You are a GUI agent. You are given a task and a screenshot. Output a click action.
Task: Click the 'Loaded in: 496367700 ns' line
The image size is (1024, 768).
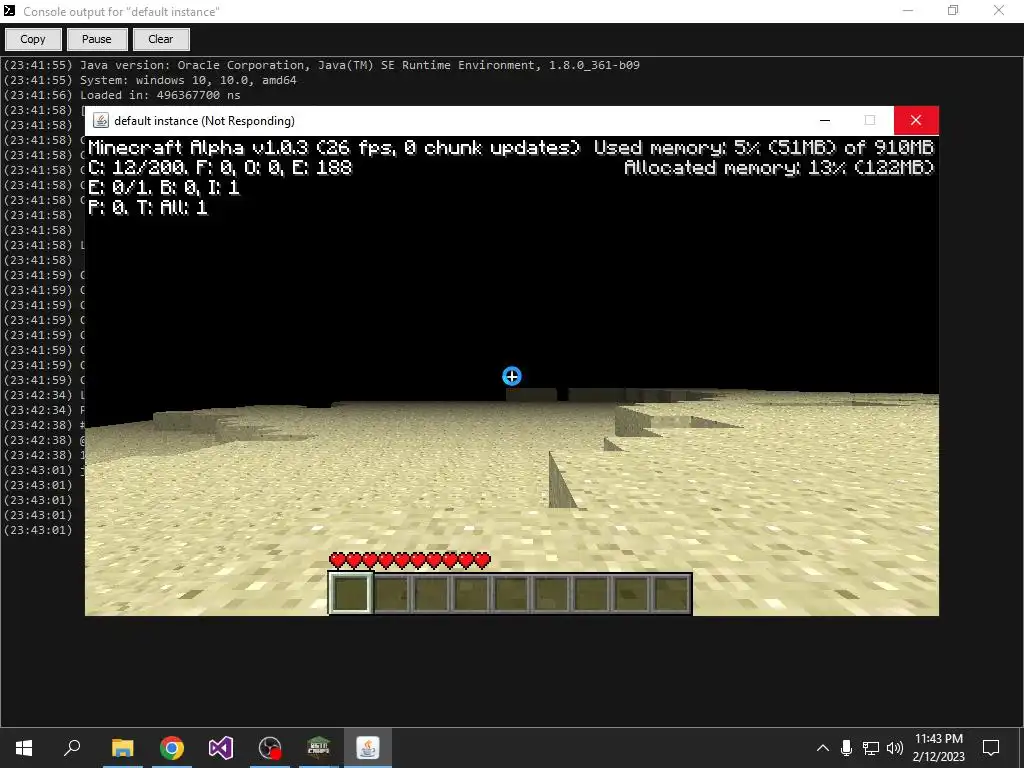[160, 95]
